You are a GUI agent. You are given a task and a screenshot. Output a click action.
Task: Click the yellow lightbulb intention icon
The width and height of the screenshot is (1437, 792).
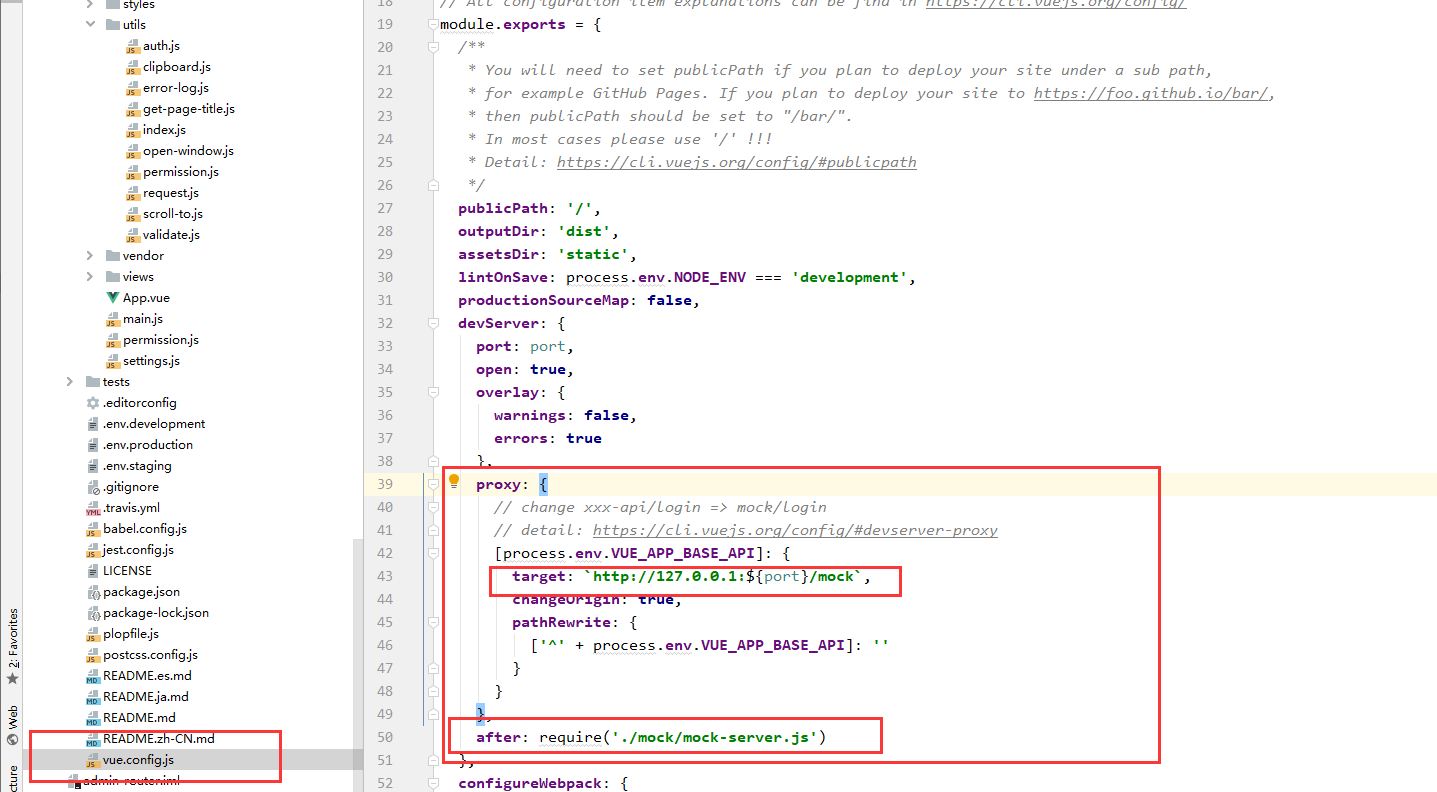pyautogui.click(x=453, y=482)
